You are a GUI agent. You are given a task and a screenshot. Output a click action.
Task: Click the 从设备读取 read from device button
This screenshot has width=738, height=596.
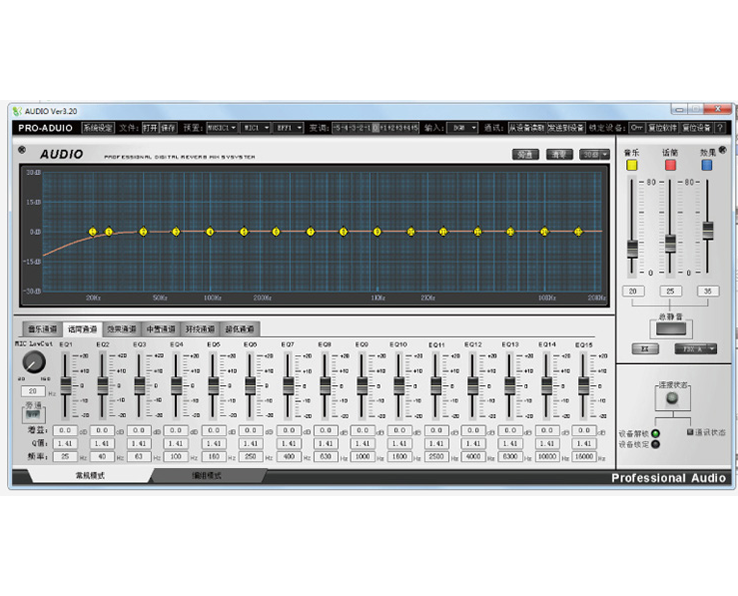[x=526, y=128]
